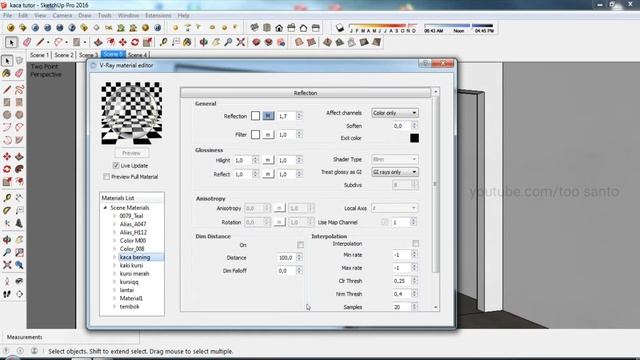Expand the kaca bening material

[x=115, y=257]
